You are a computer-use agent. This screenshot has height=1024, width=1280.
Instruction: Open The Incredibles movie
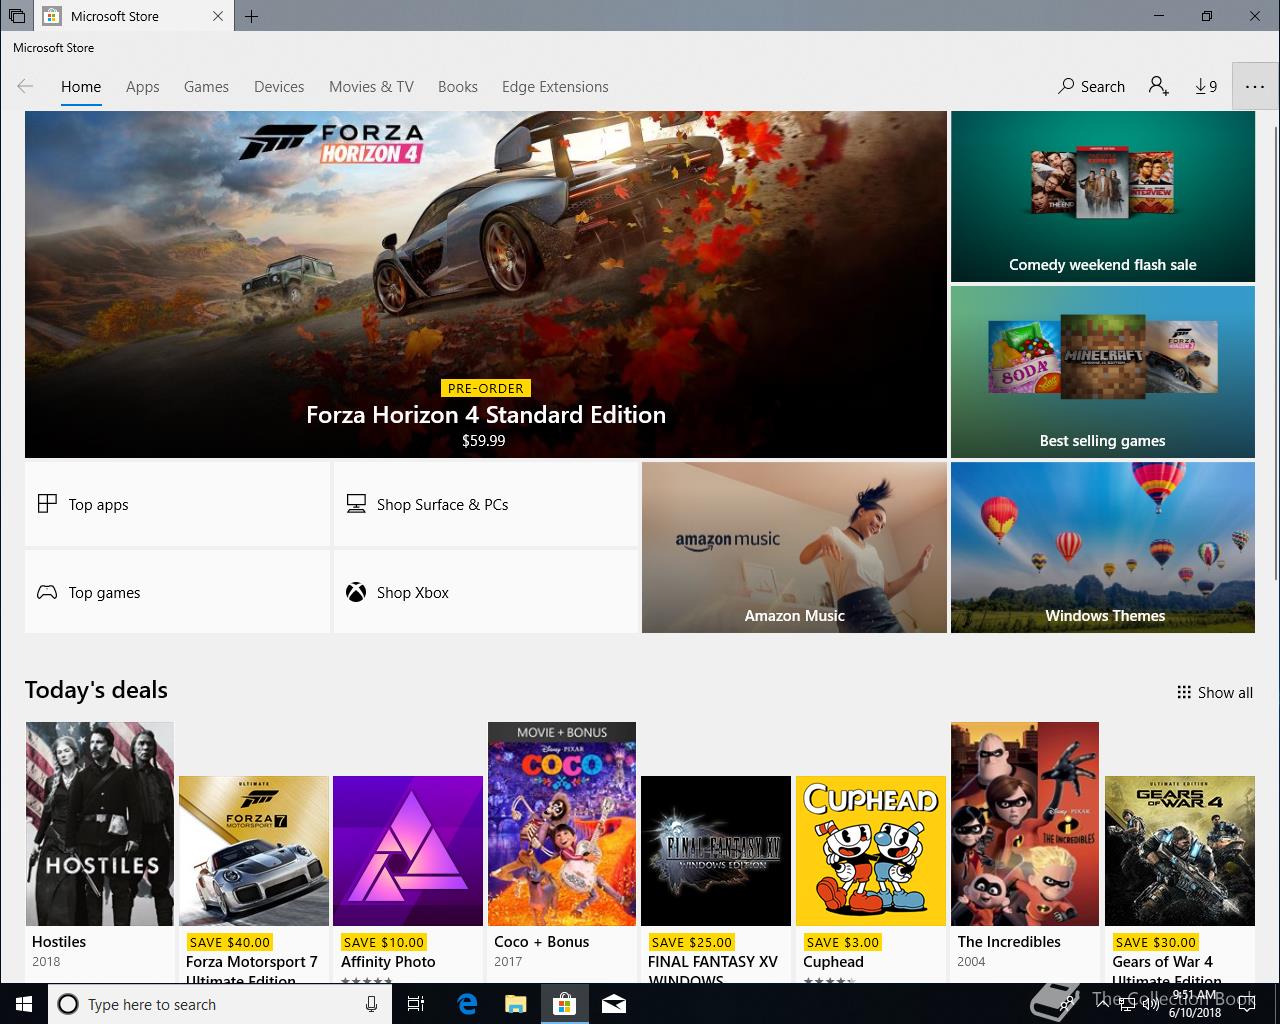1025,852
